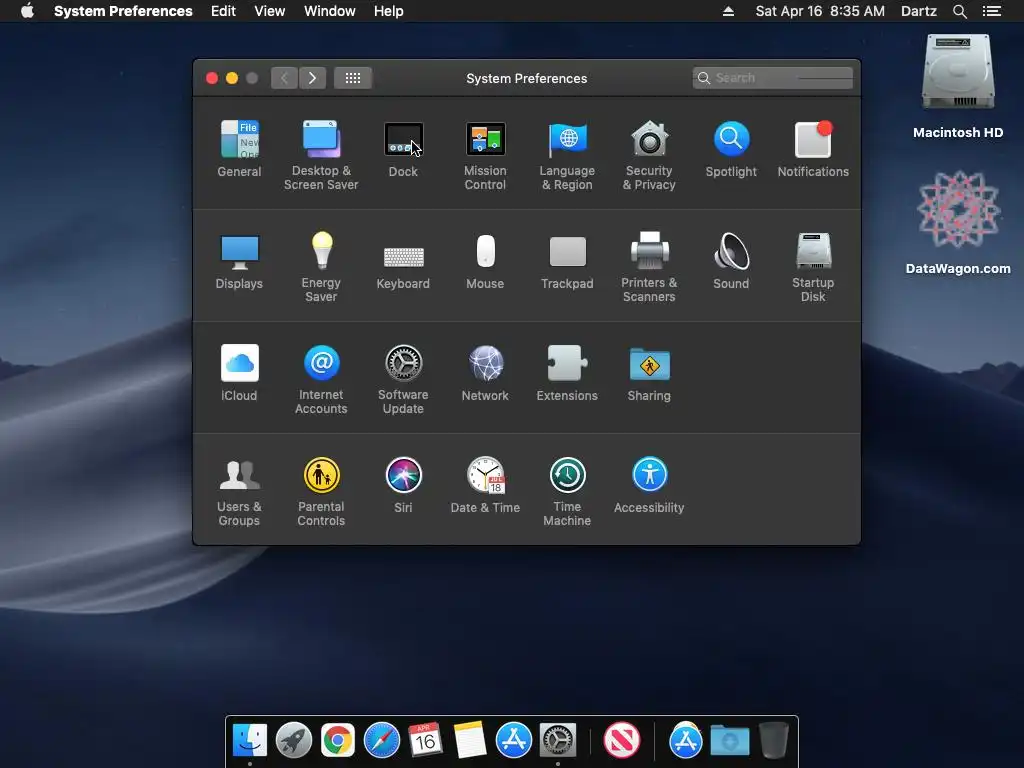
Task: Close the System Preferences window
Action: [212, 78]
